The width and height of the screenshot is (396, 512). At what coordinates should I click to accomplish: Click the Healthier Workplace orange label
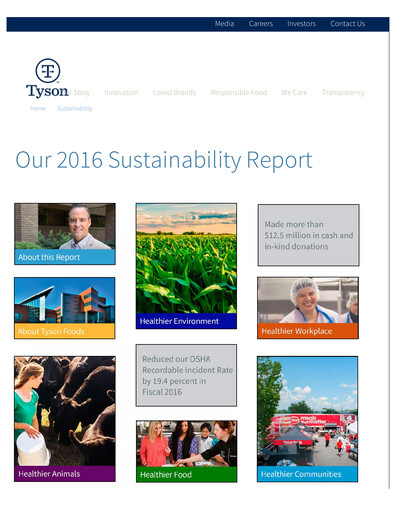click(308, 331)
